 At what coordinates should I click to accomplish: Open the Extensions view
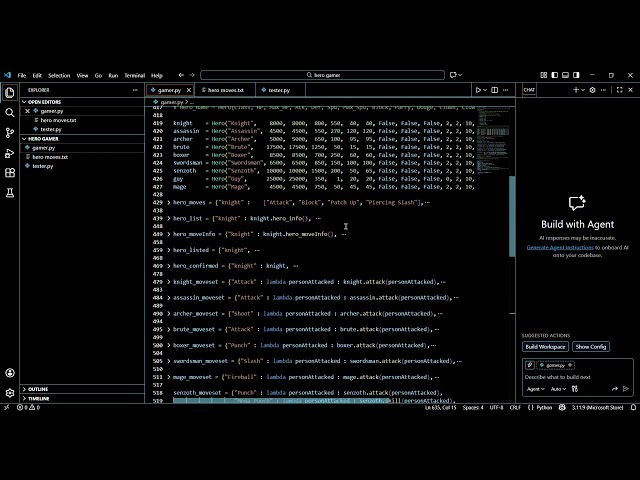[x=10, y=173]
